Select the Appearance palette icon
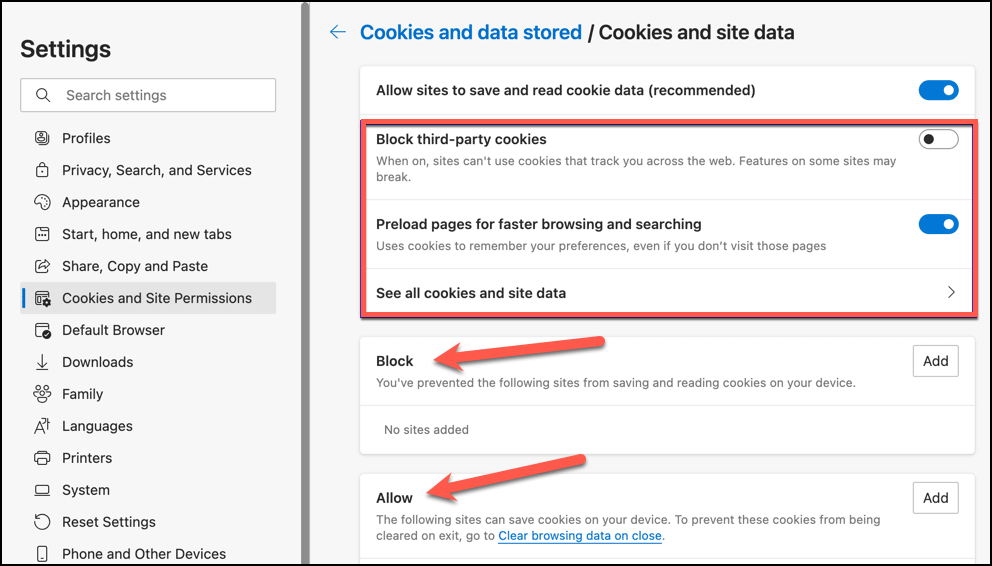992x566 pixels. (42, 202)
